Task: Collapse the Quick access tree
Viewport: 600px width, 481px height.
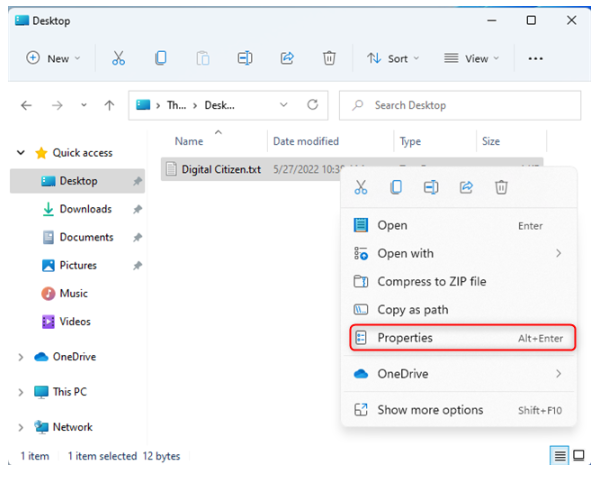Action: point(21,153)
